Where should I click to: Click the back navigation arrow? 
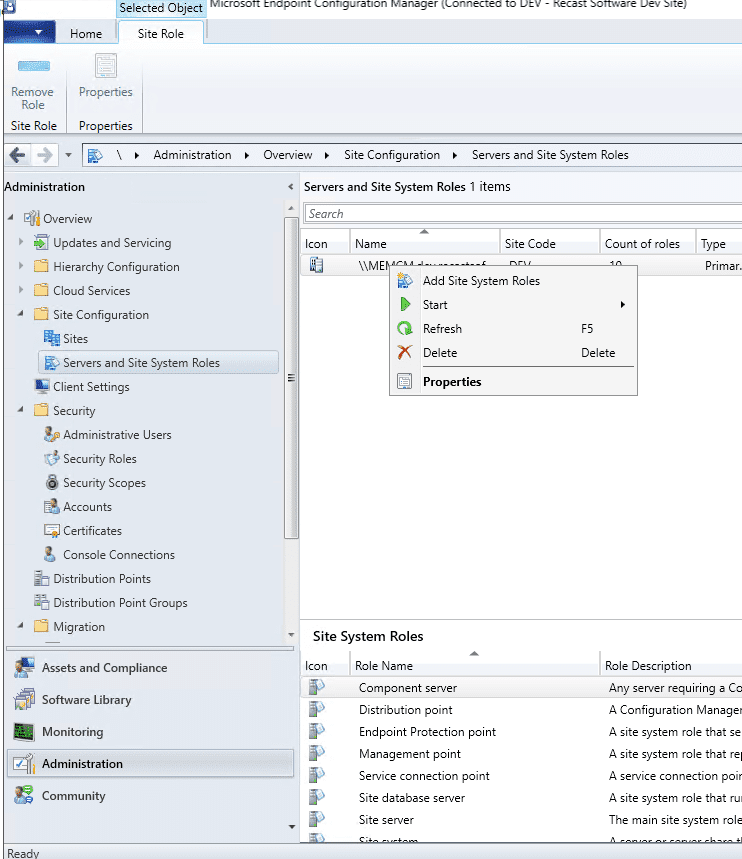click(17, 155)
